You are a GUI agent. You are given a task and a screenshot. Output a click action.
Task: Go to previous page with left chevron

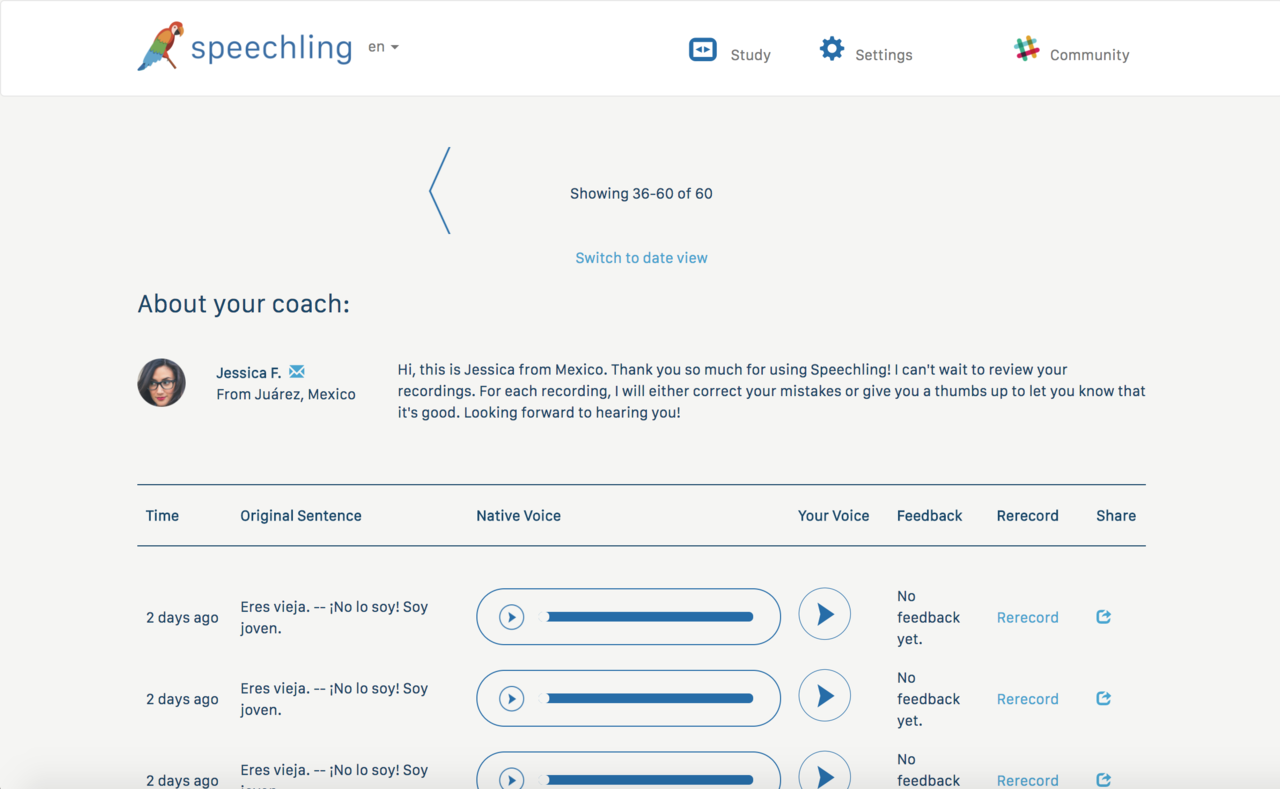(440, 191)
